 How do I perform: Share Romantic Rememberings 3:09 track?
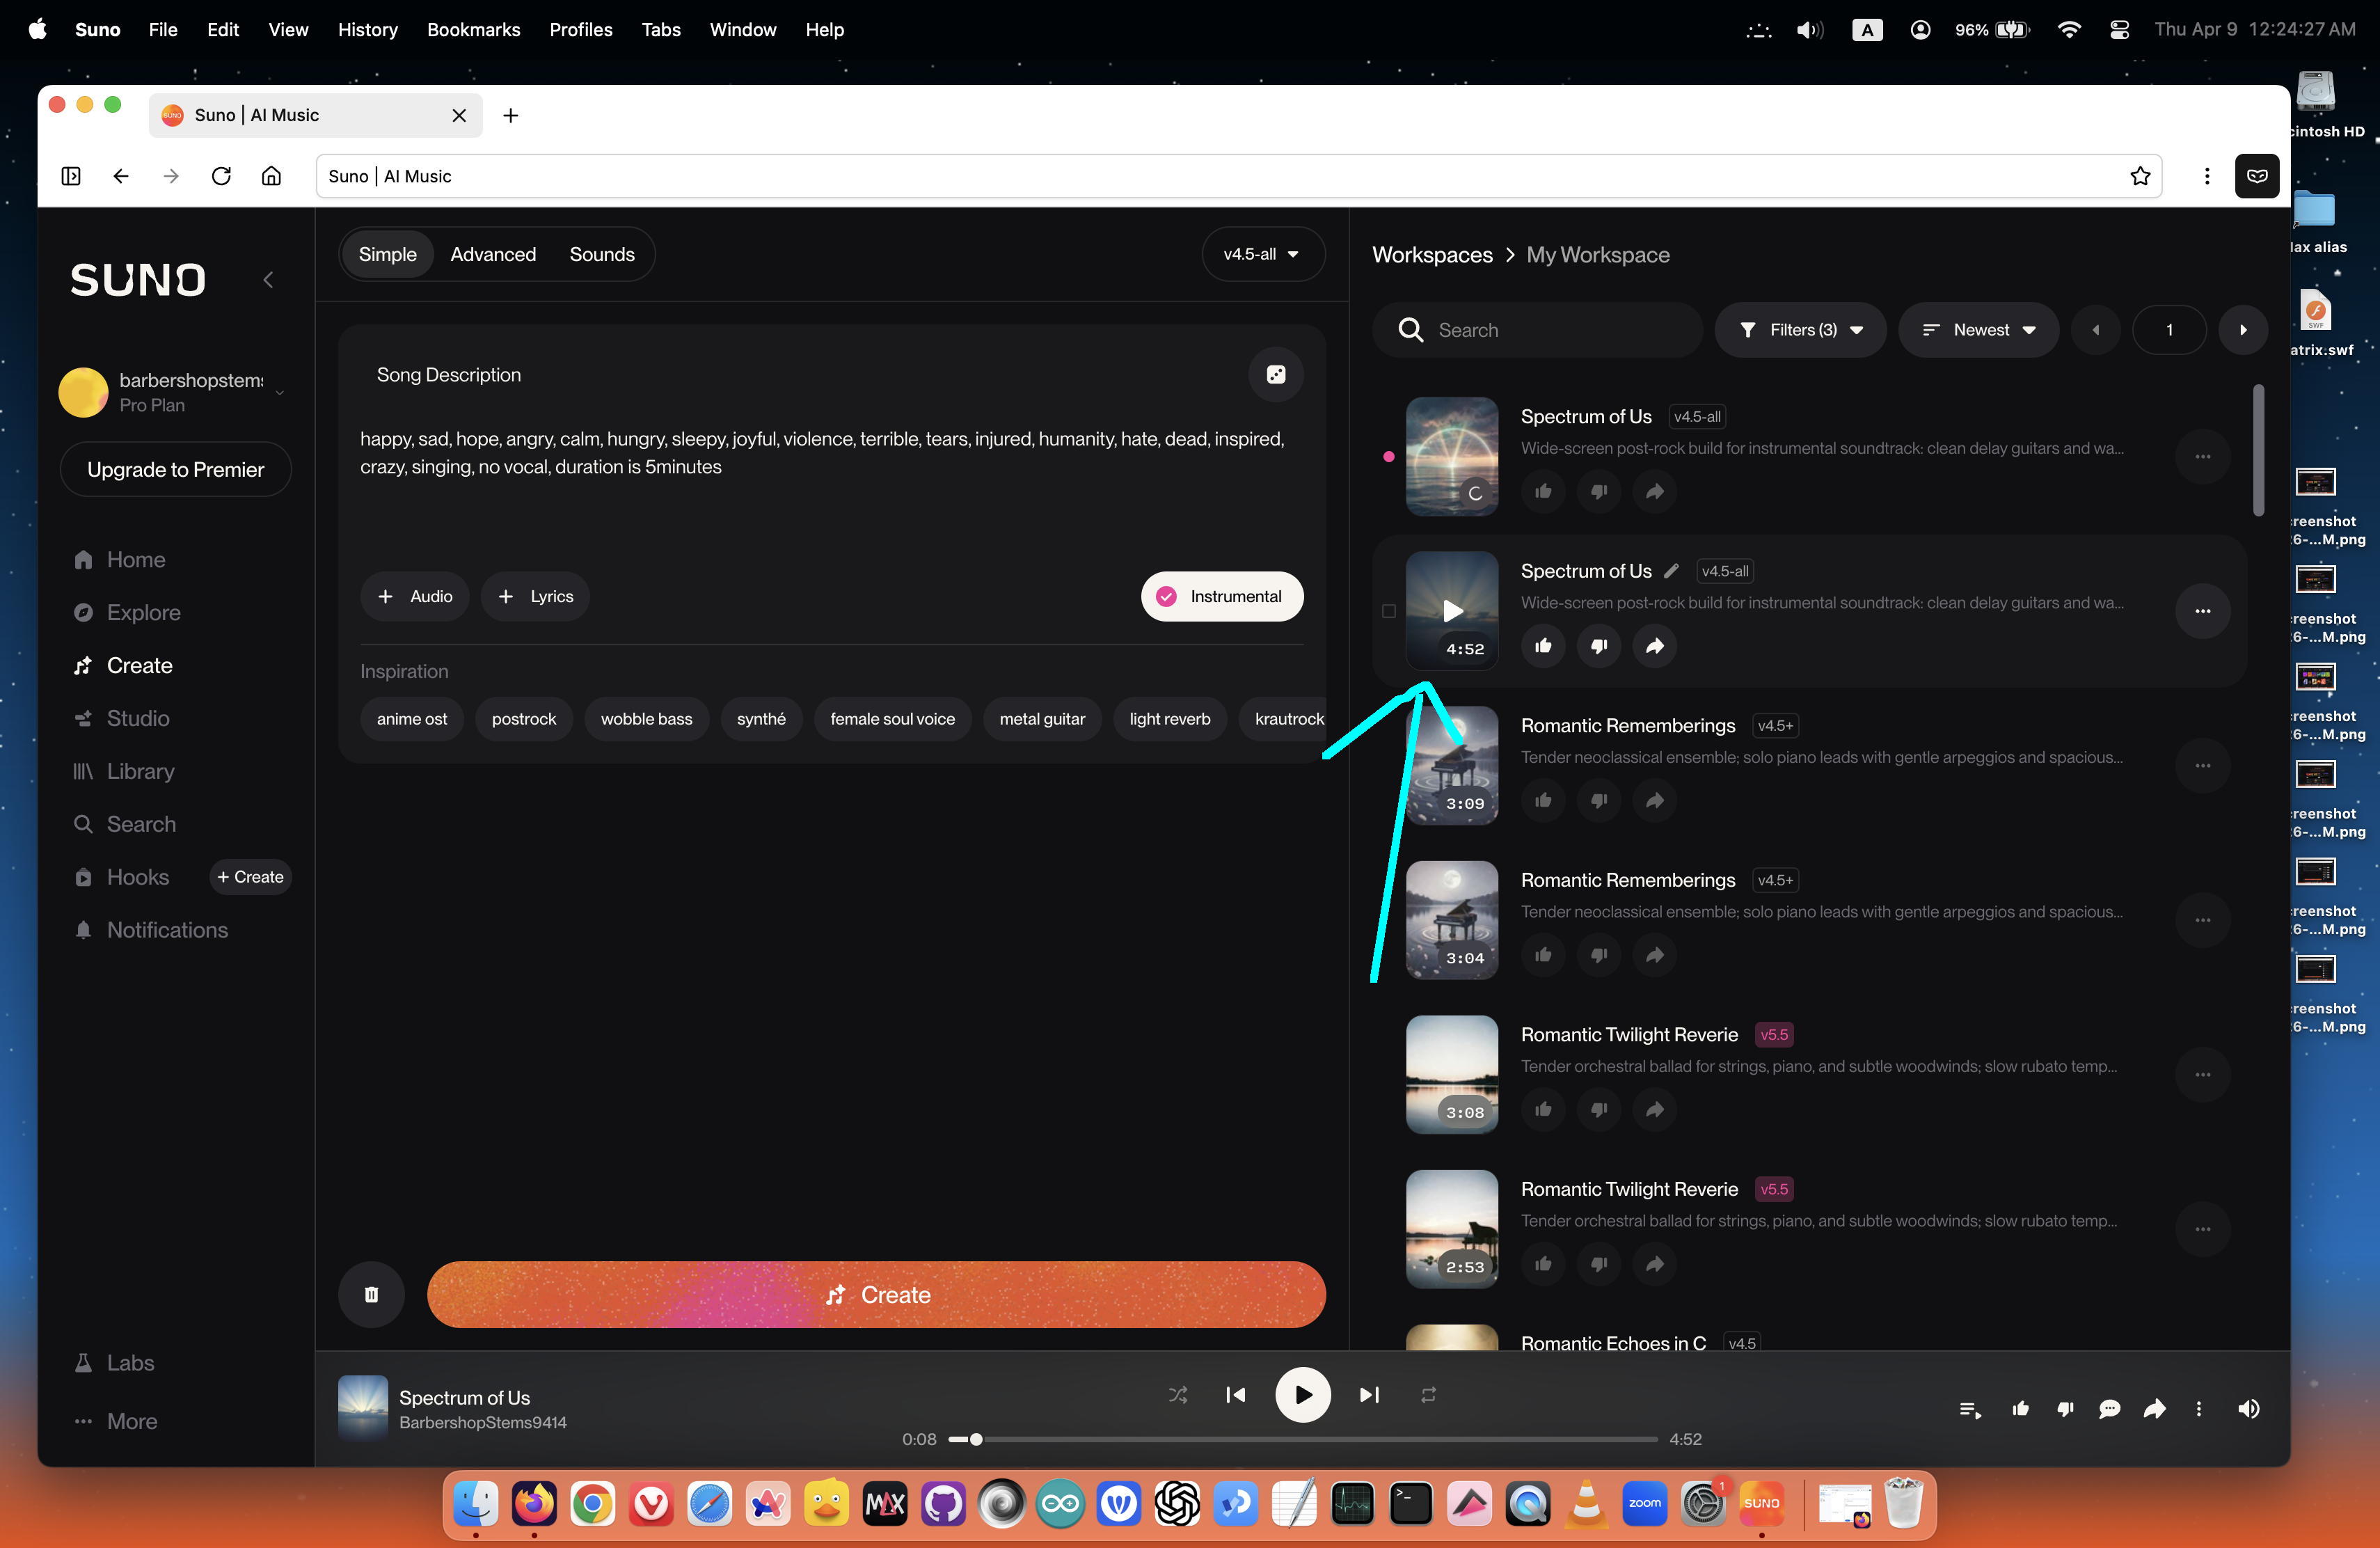click(x=1654, y=800)
